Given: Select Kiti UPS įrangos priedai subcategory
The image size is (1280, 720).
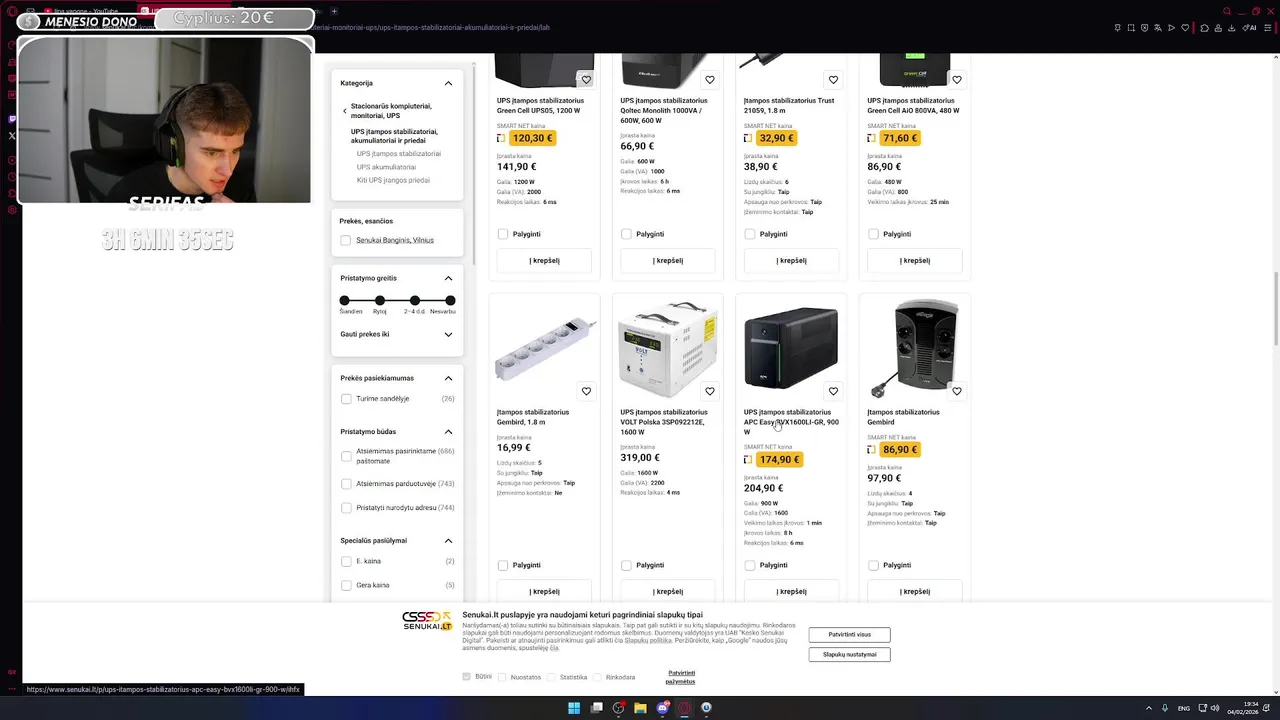Looking at the screenshot, I should pos(393,180).
